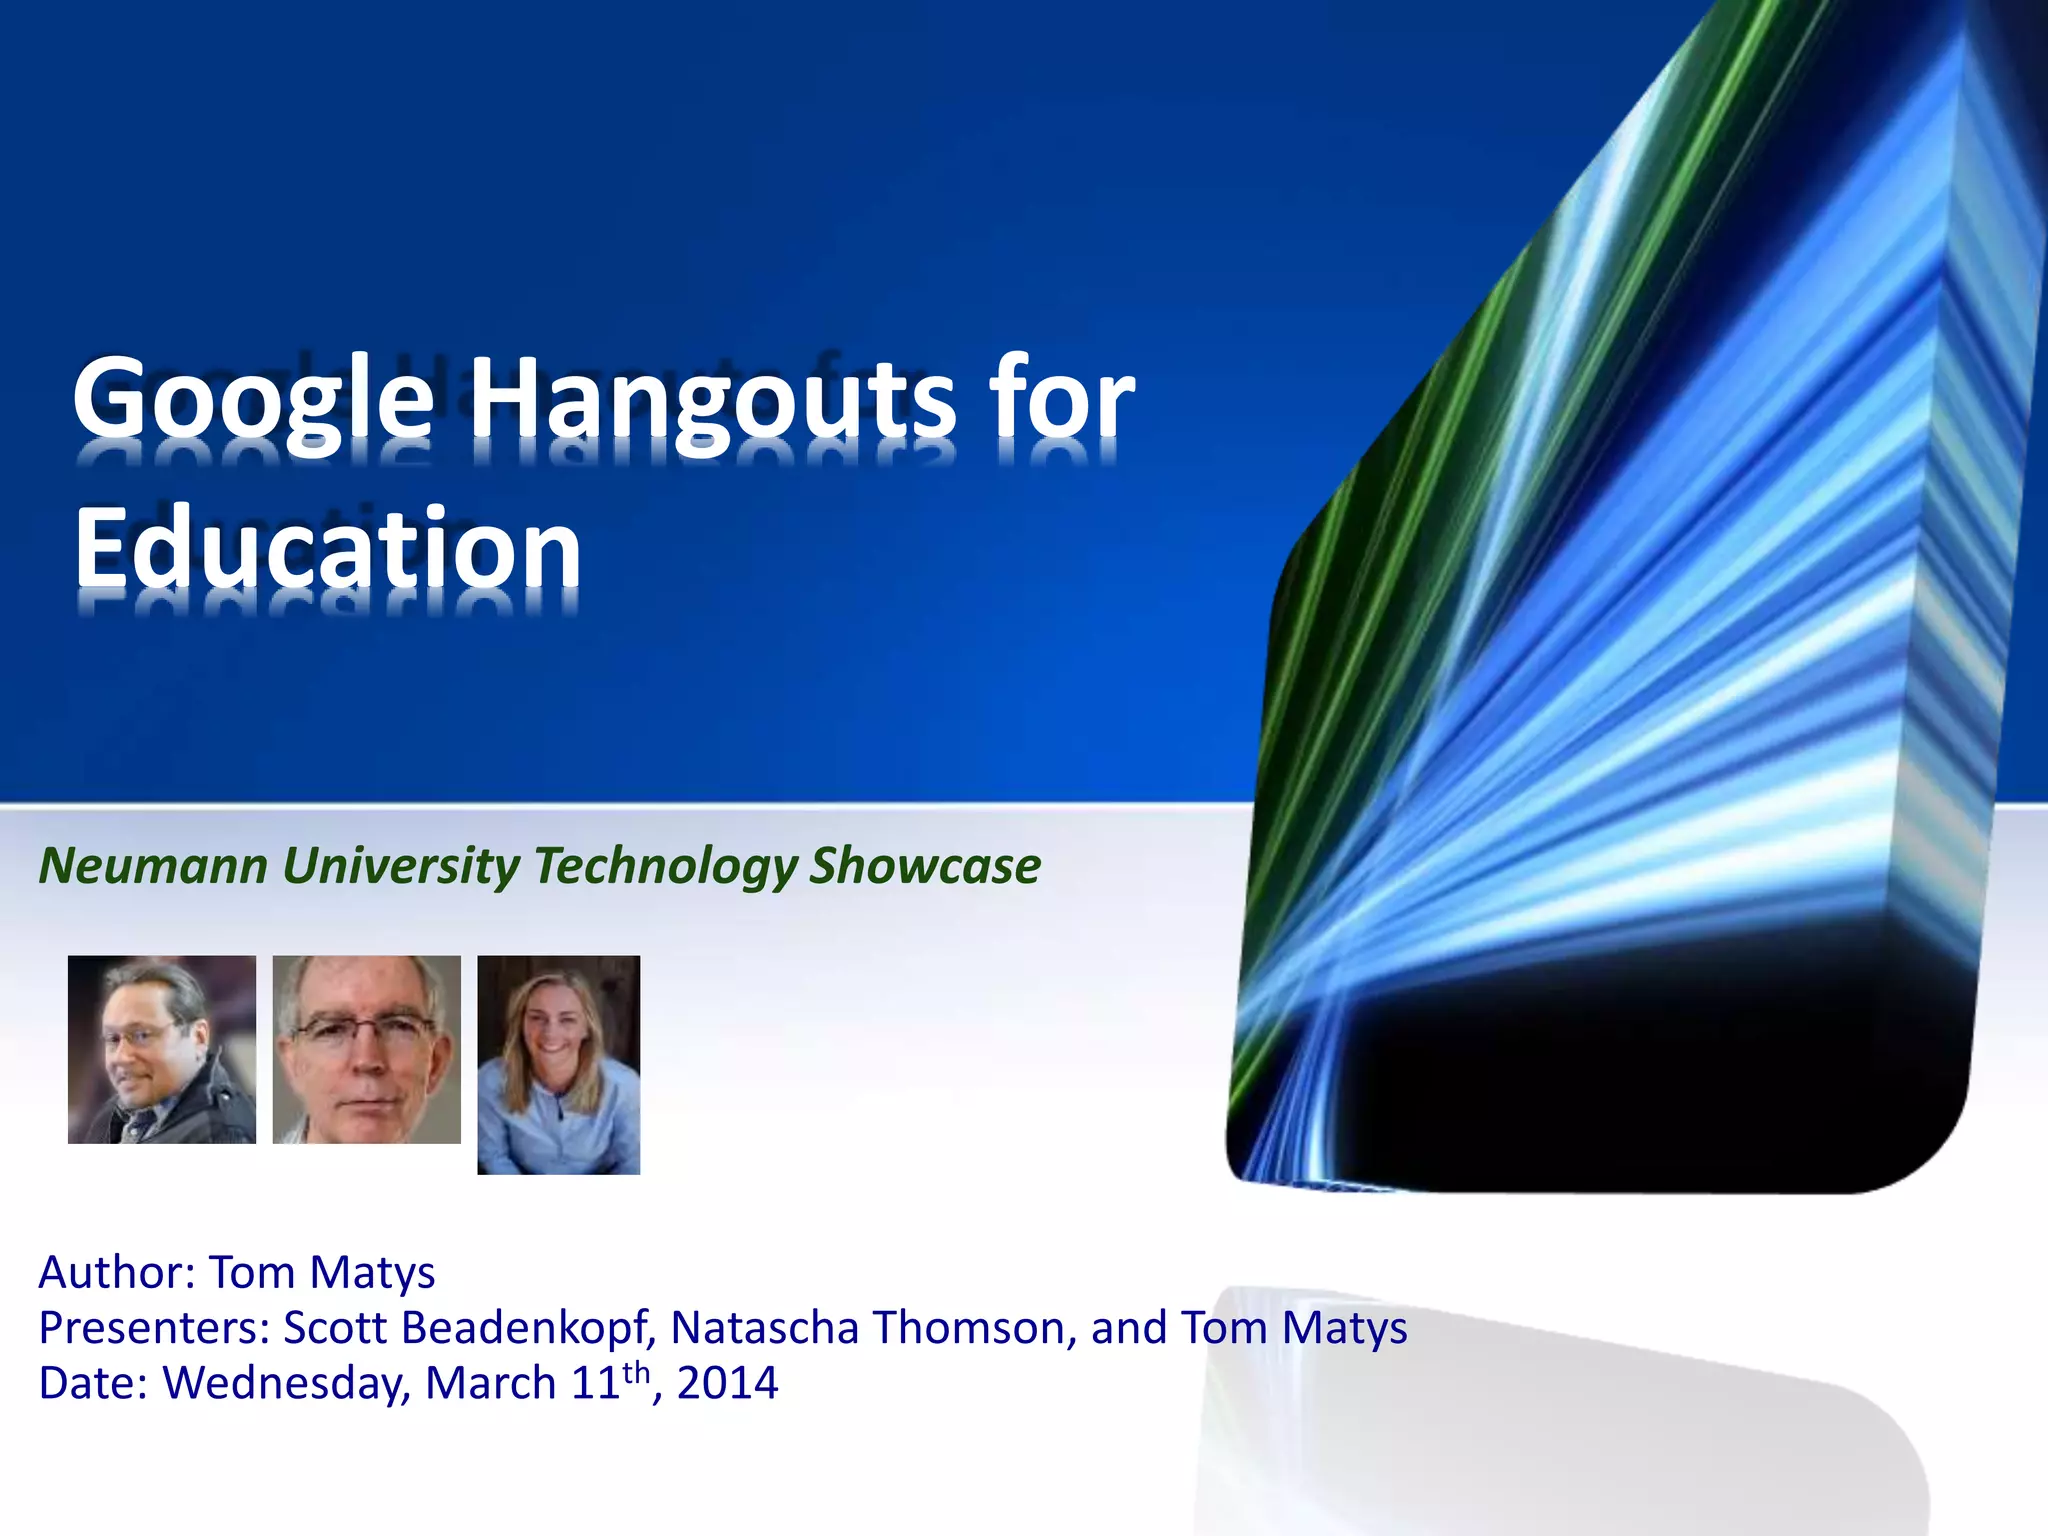The image size is (2048, 1536).
Task: Click 'Tom Matys' at the end of Presenters line
Action: [x=1294, y=1328]
